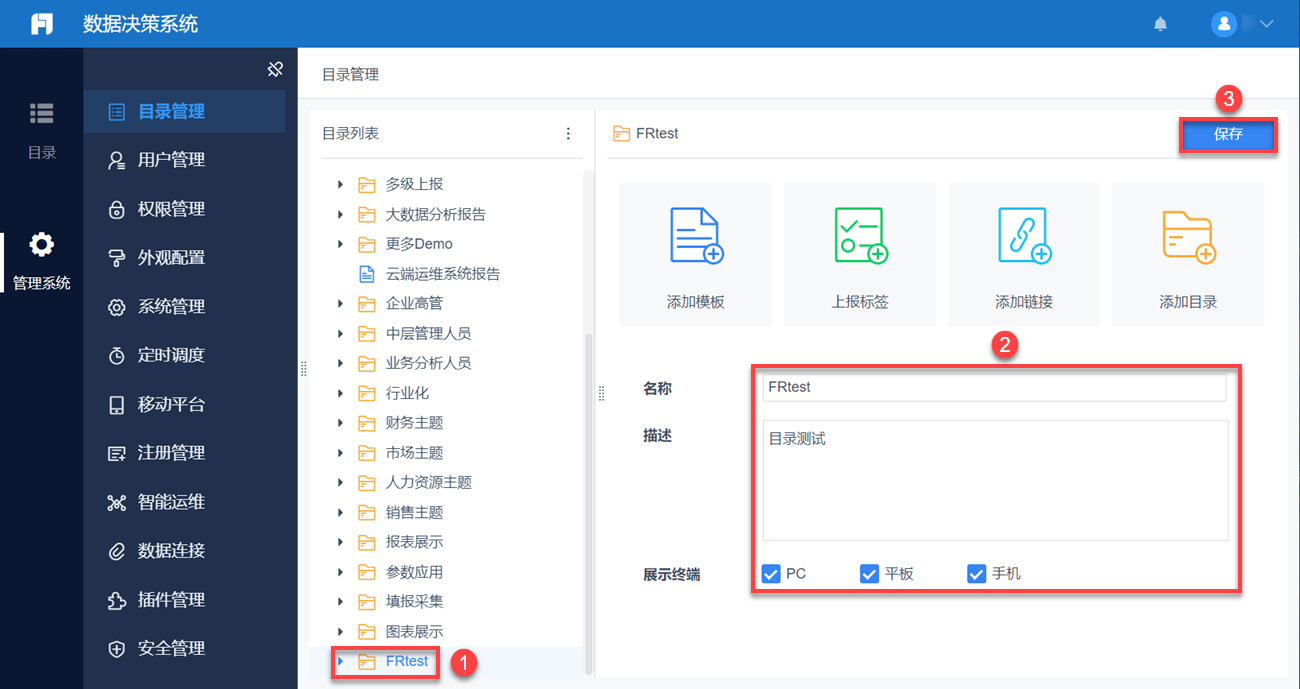The width and height of the screenshot is (1300, 689).
Task: Expand the 企业高管 folder arrow
Action: tap(340, 303)
